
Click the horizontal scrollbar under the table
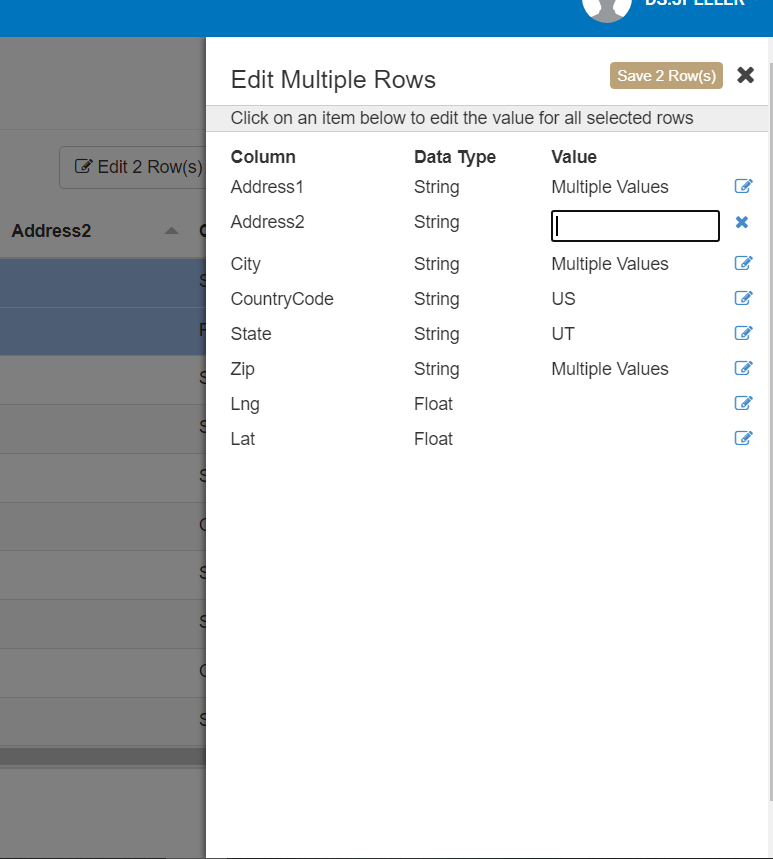102,757
